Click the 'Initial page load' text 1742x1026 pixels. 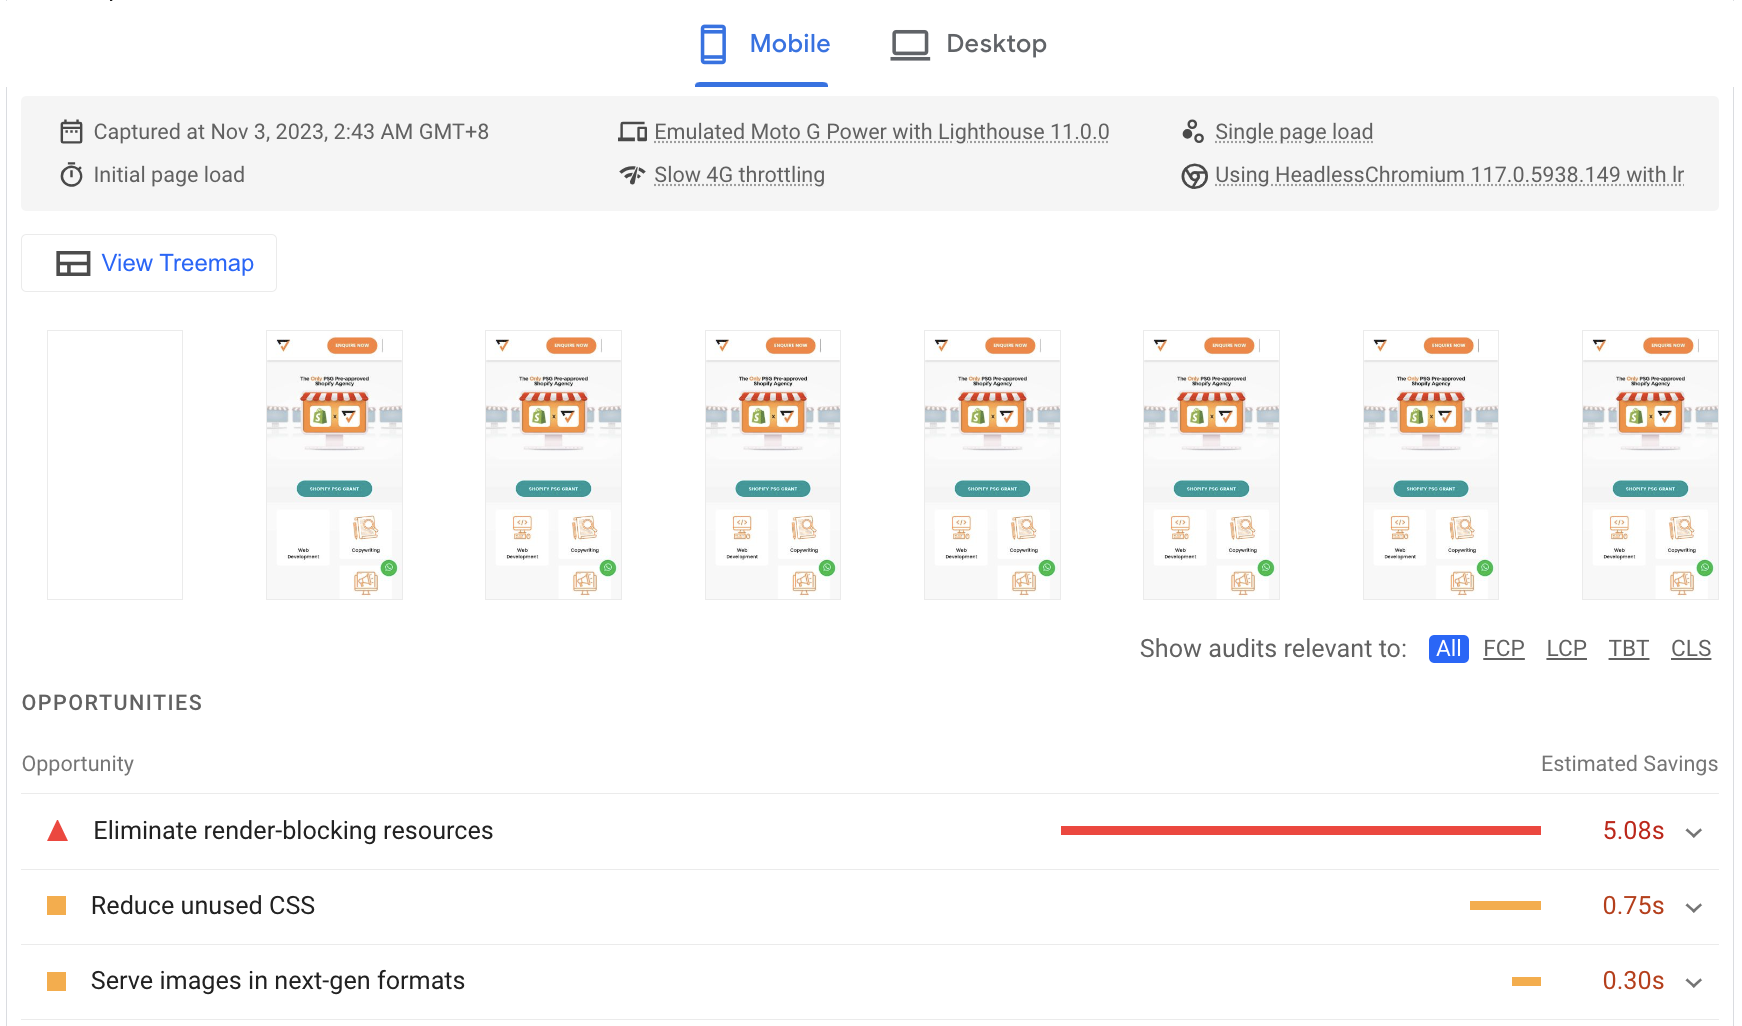pos(169,175)
